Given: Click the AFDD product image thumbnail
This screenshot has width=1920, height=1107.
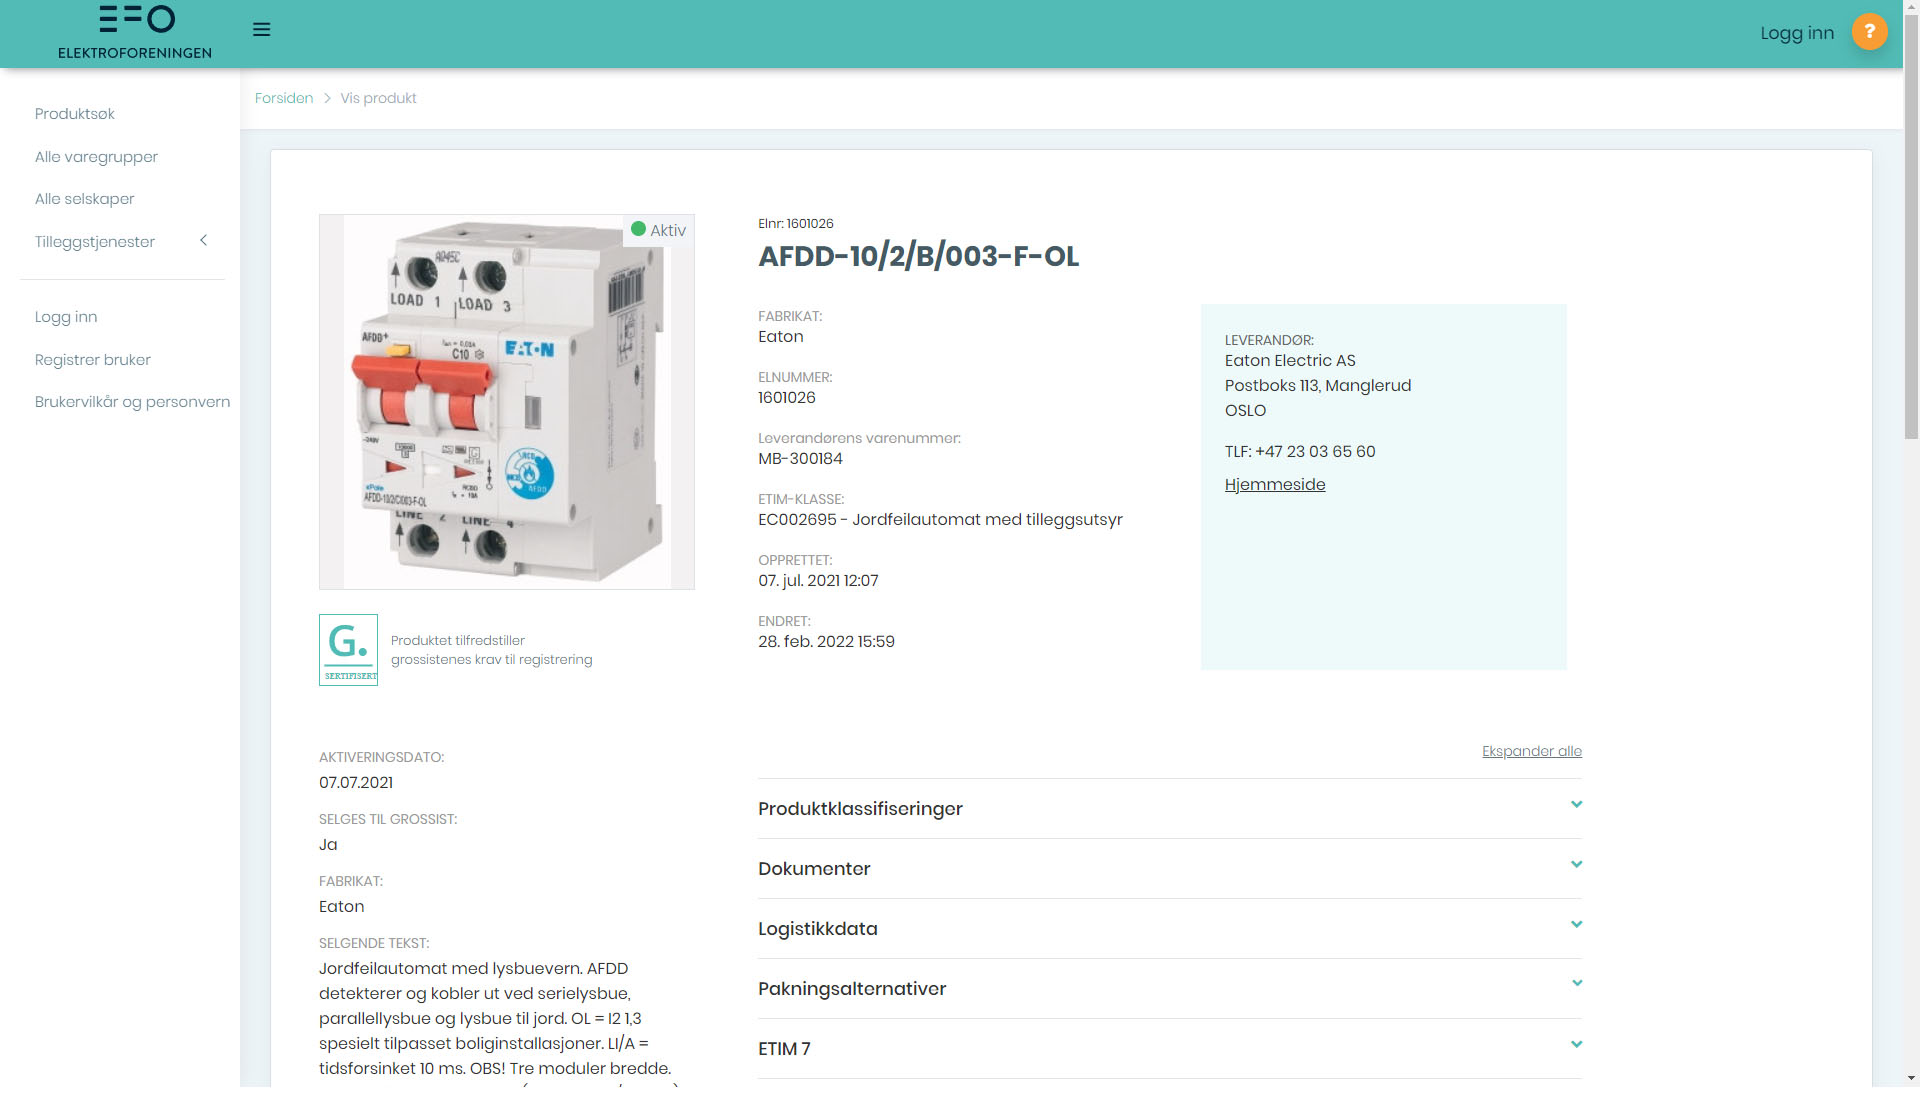Looking at the screenshot, I should click(507, 402).
